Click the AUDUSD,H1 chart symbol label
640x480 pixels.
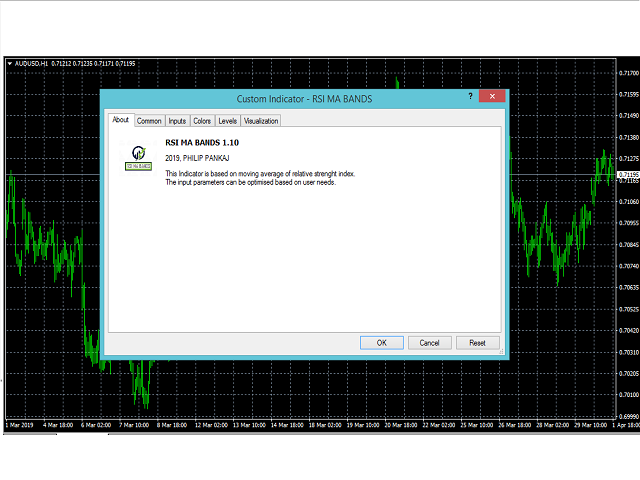click(x=33, y=63)
